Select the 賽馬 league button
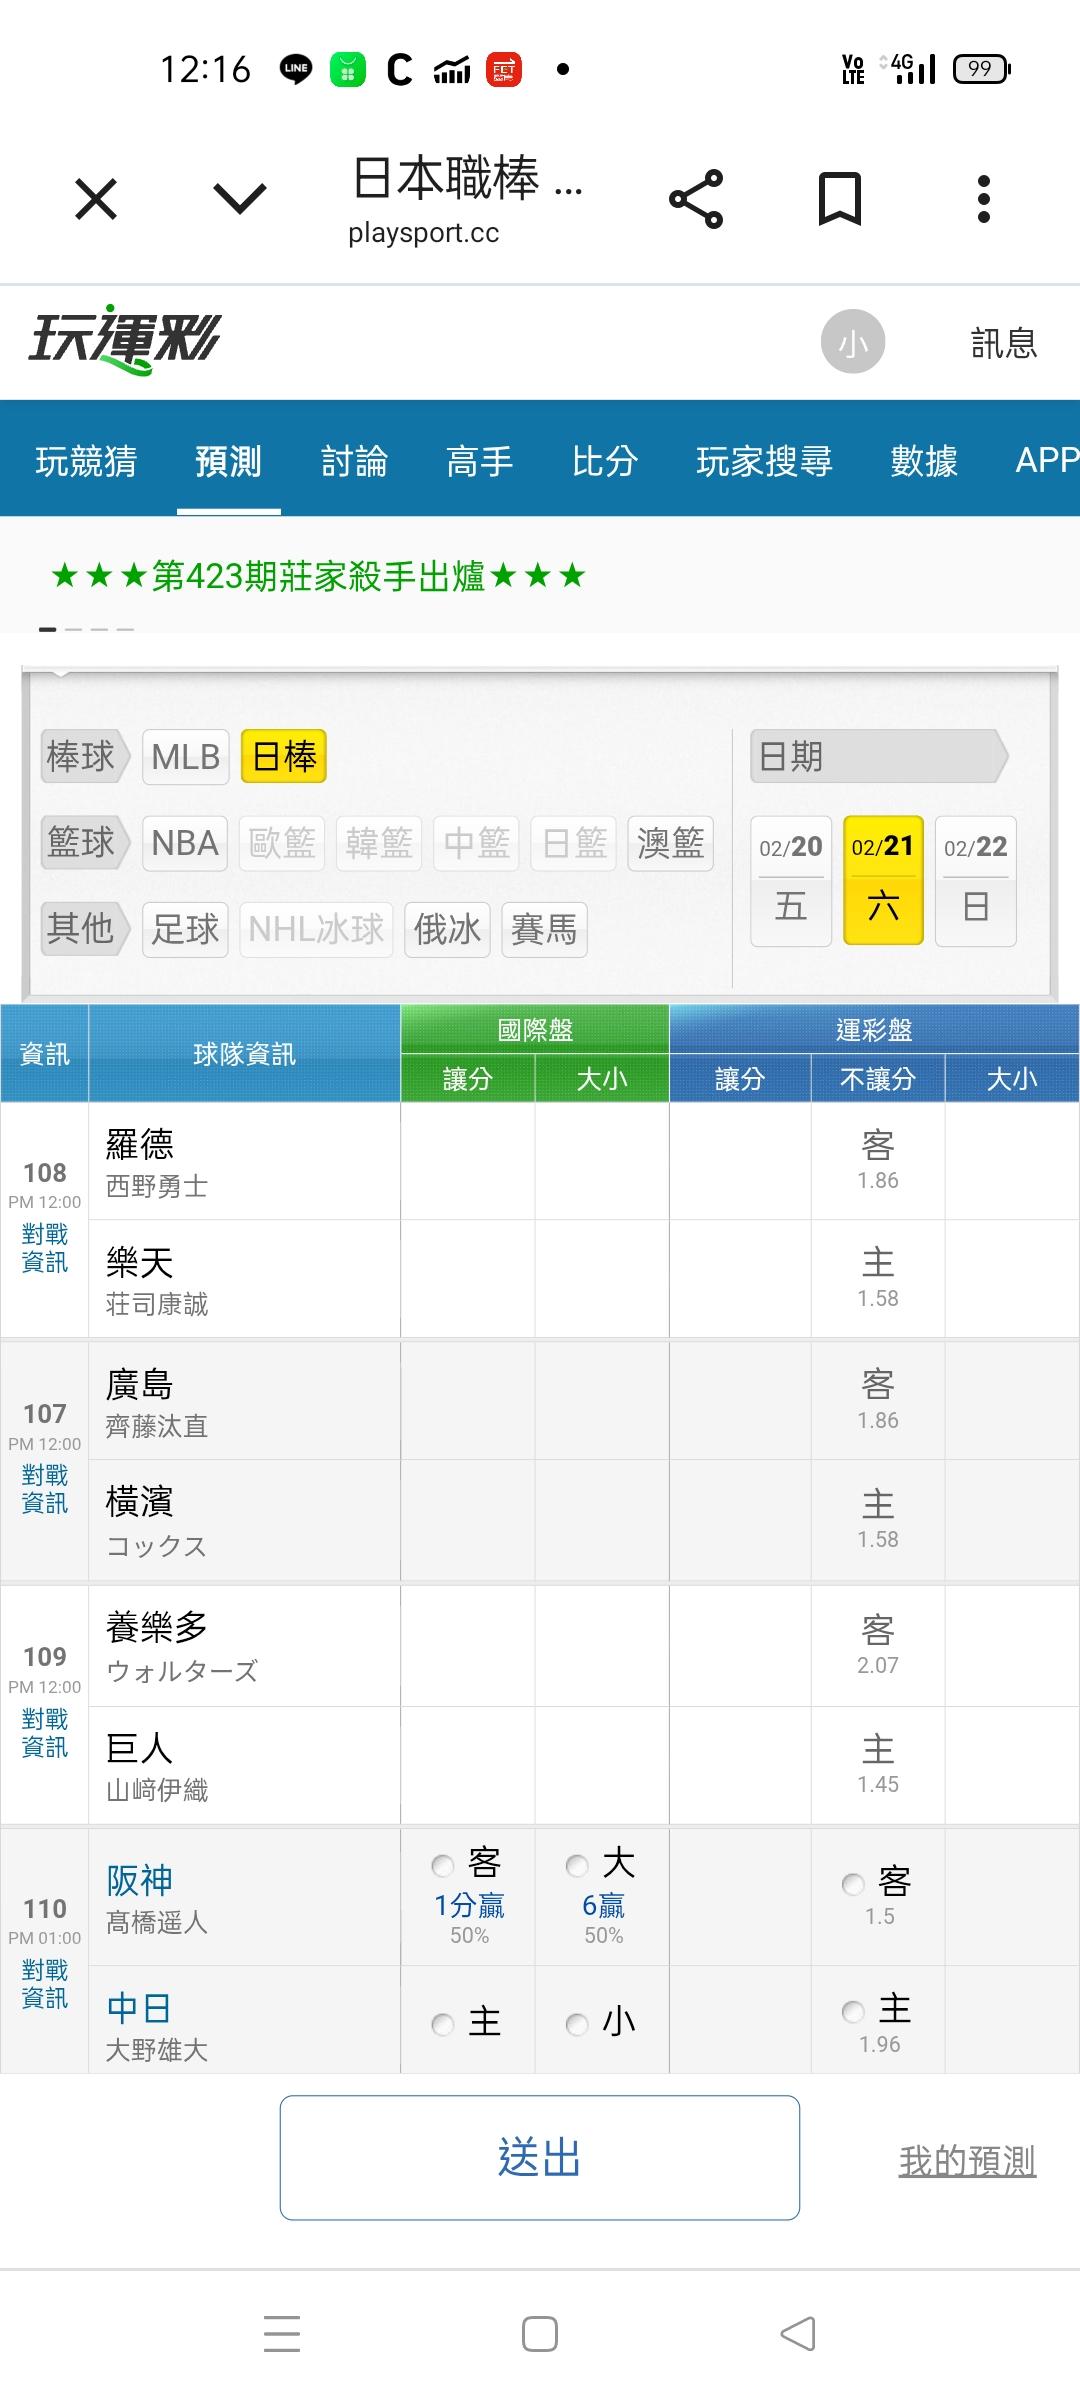The height and width of the screenshot is (2400, 1080). (544, 929)
